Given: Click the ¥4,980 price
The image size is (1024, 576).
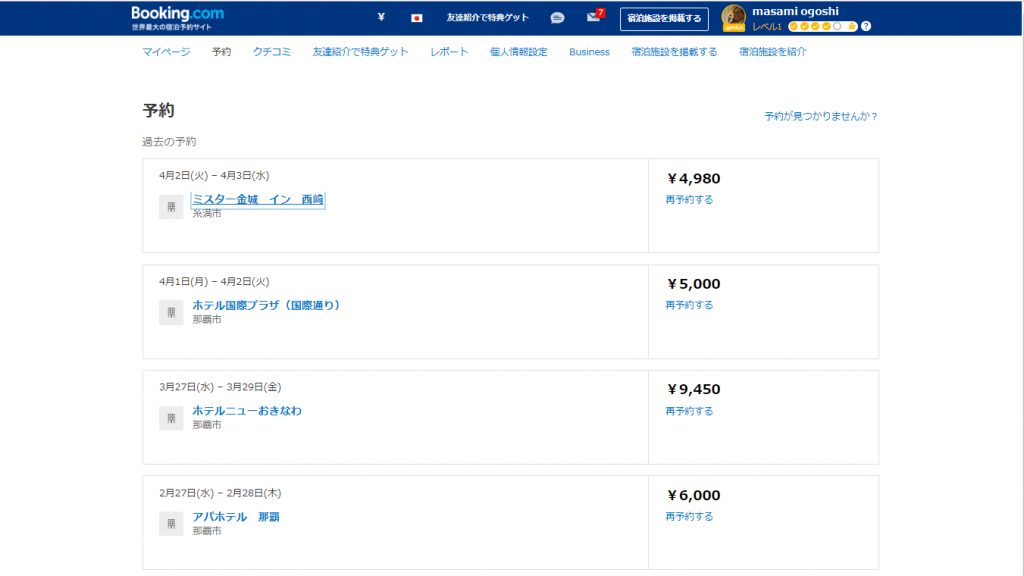Looking at the screenshot, I should tap(694, 179).
